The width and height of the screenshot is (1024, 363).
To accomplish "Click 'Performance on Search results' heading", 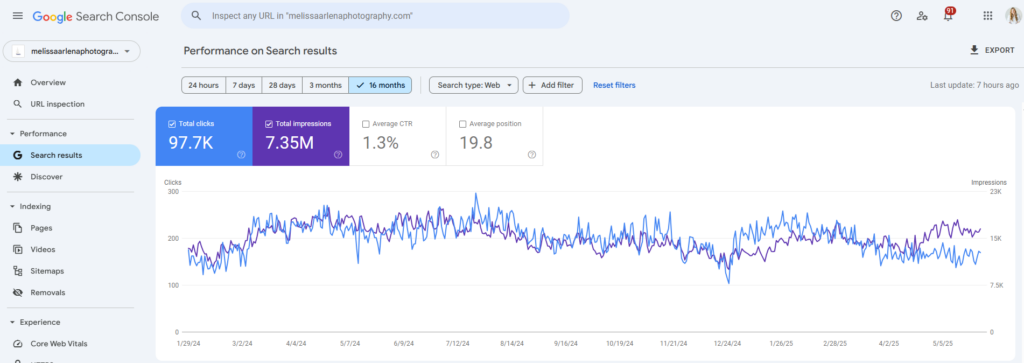I will [x=261, y=50].
